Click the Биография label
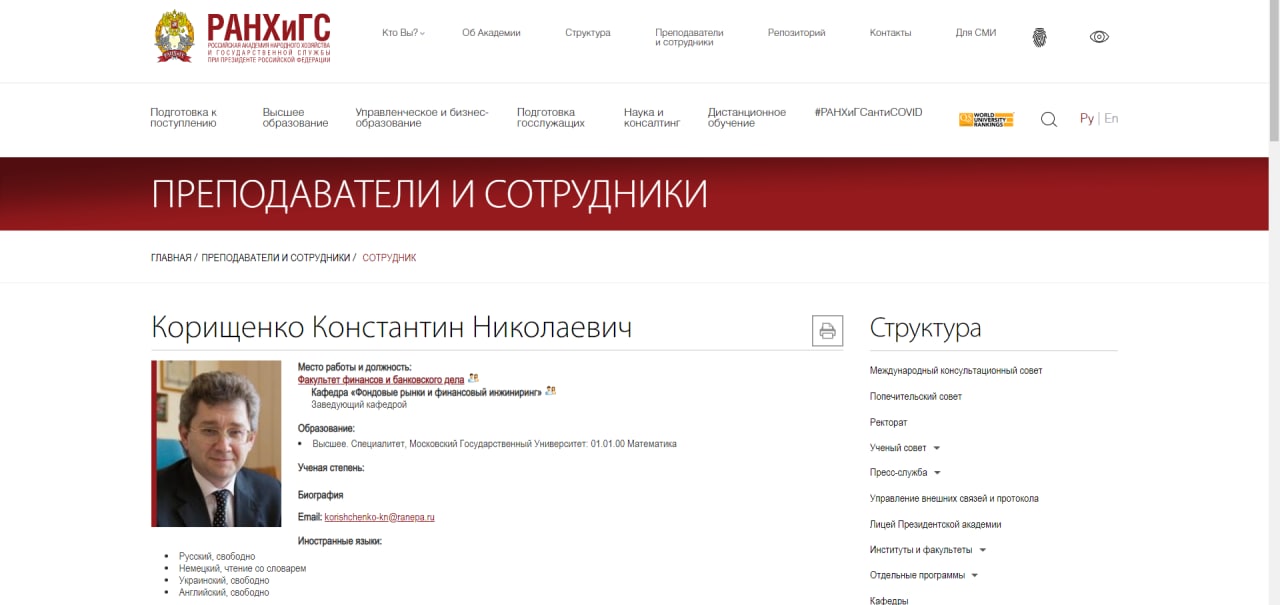1280x605 pixels. 321,495
